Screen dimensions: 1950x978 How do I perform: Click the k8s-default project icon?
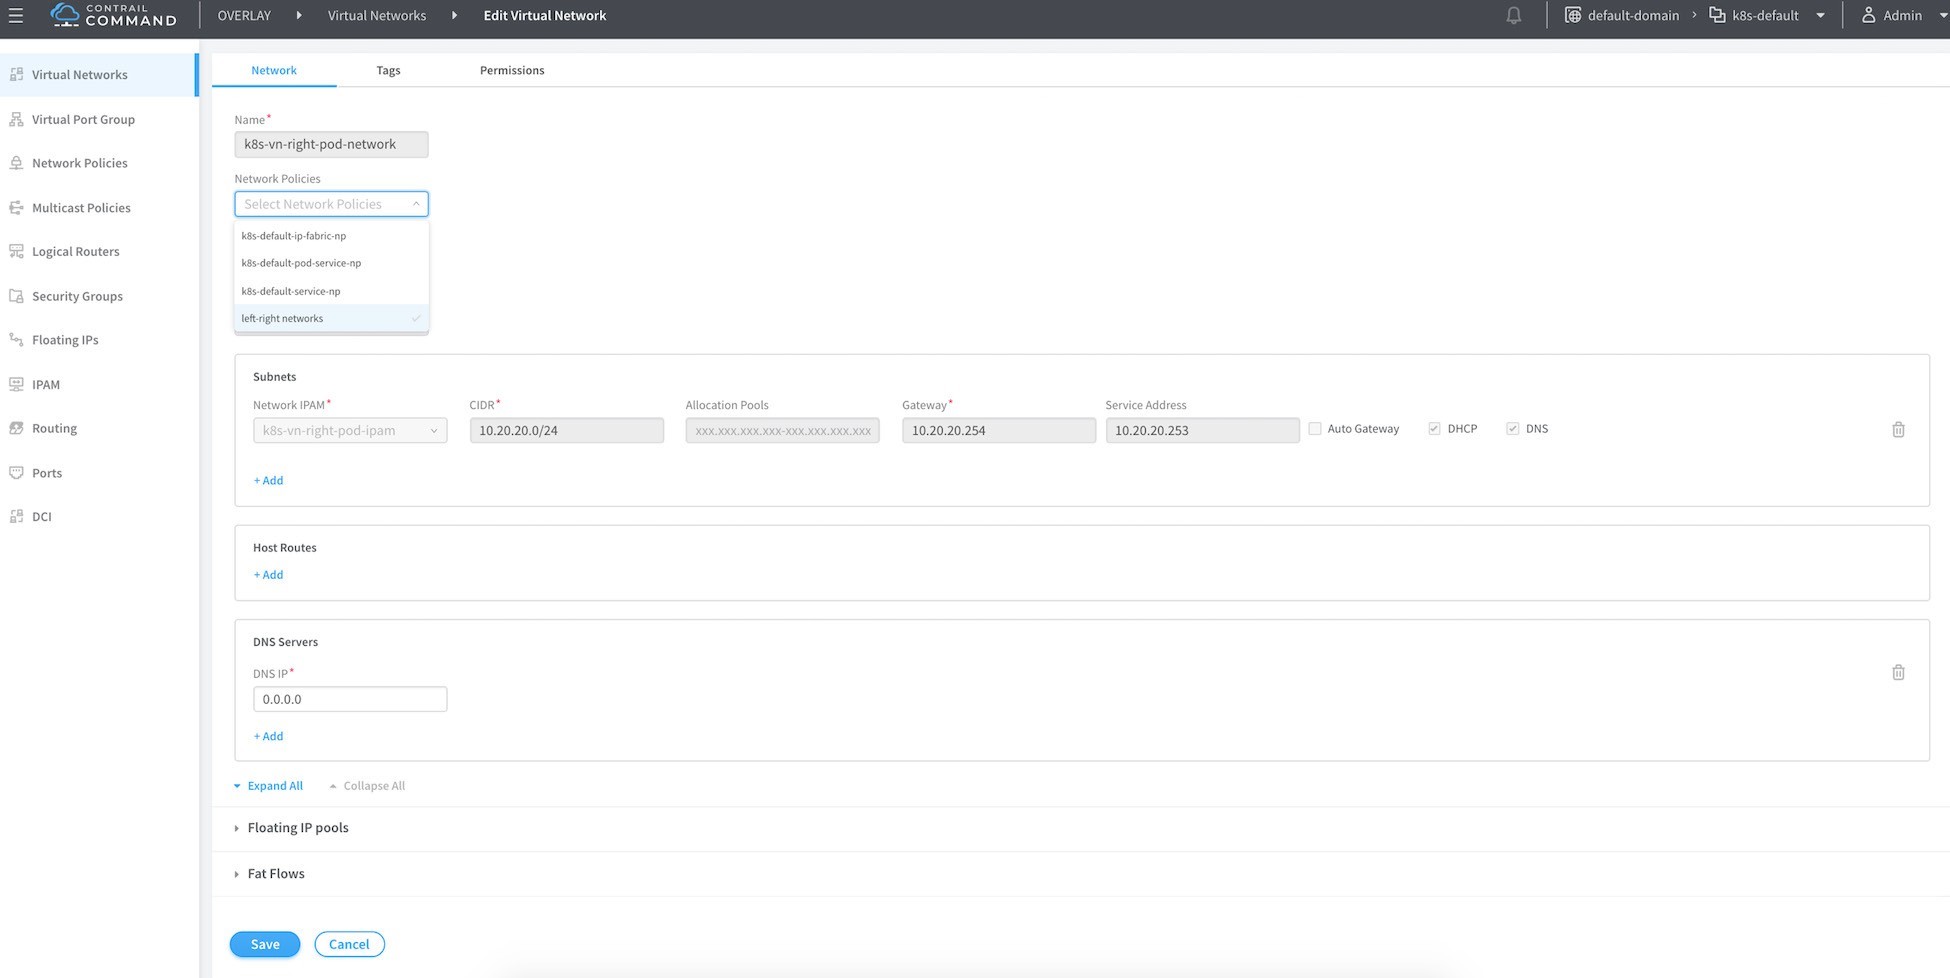[x=1717, y=15]
